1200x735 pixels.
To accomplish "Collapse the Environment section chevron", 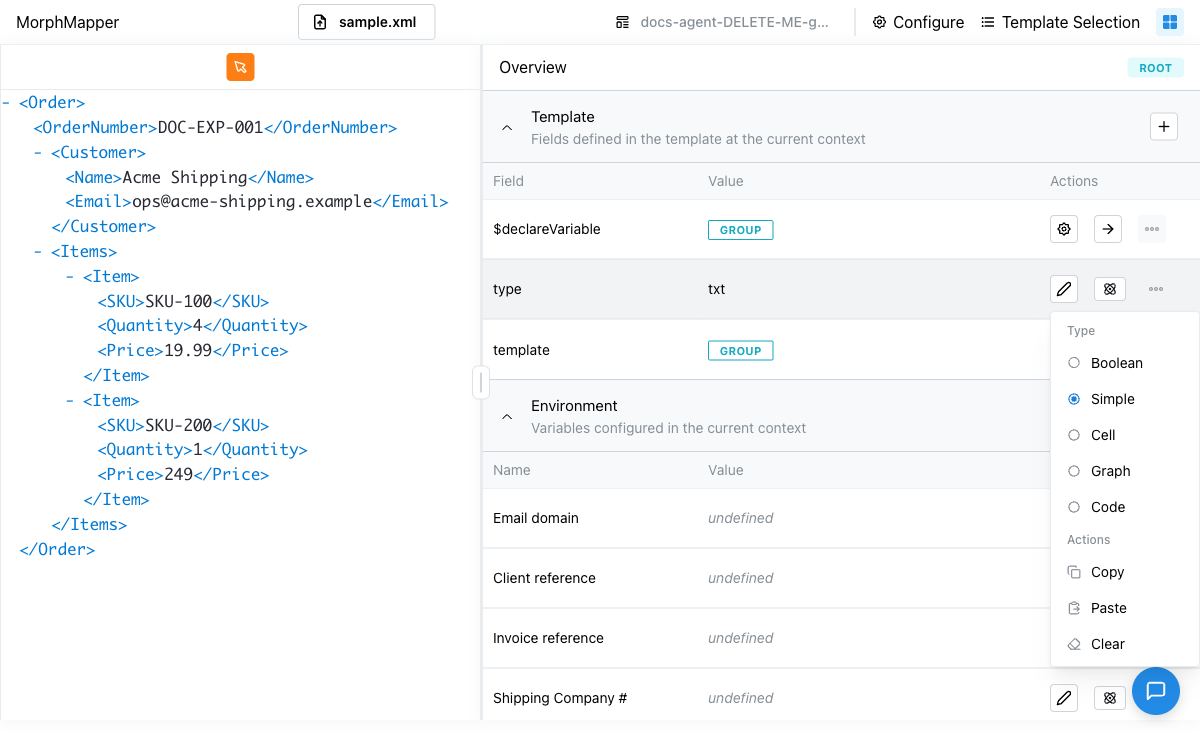I will [507, 417].
